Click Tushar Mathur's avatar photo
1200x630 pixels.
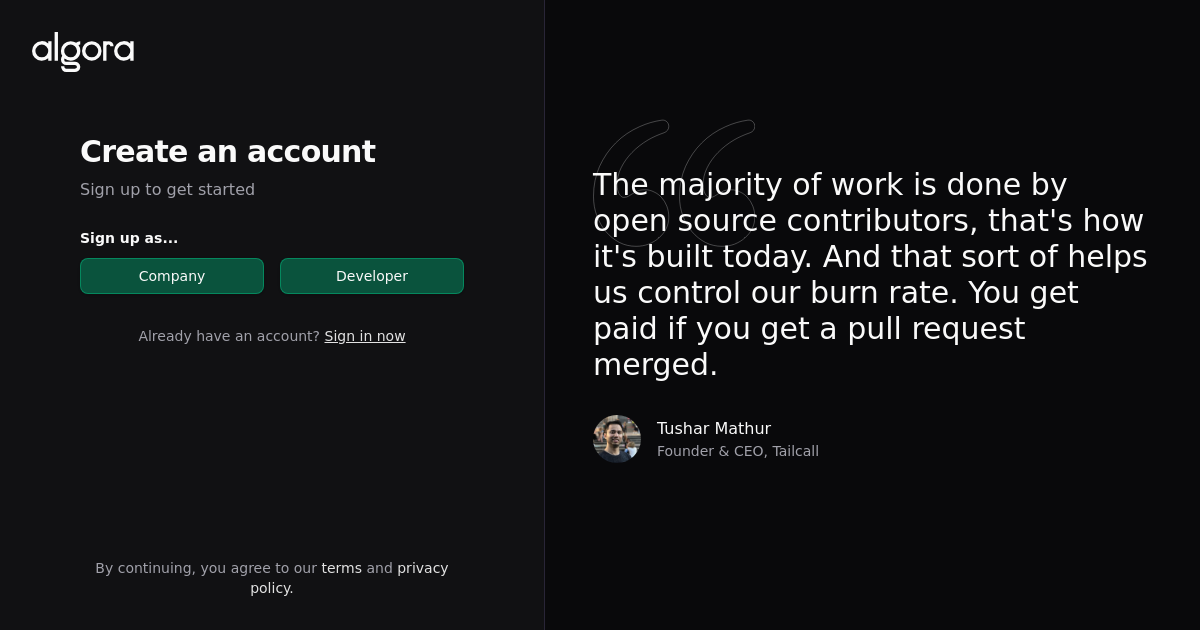617,439
